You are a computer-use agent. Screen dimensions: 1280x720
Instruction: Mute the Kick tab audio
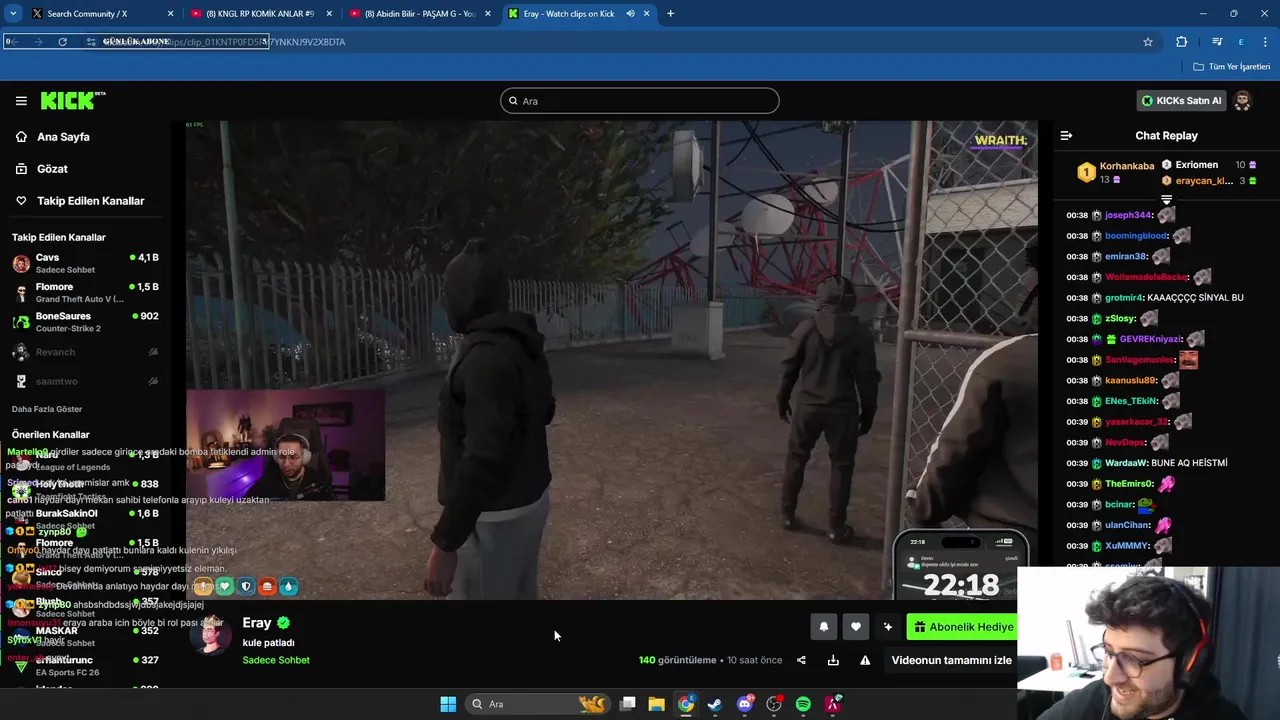pos(630,14)
